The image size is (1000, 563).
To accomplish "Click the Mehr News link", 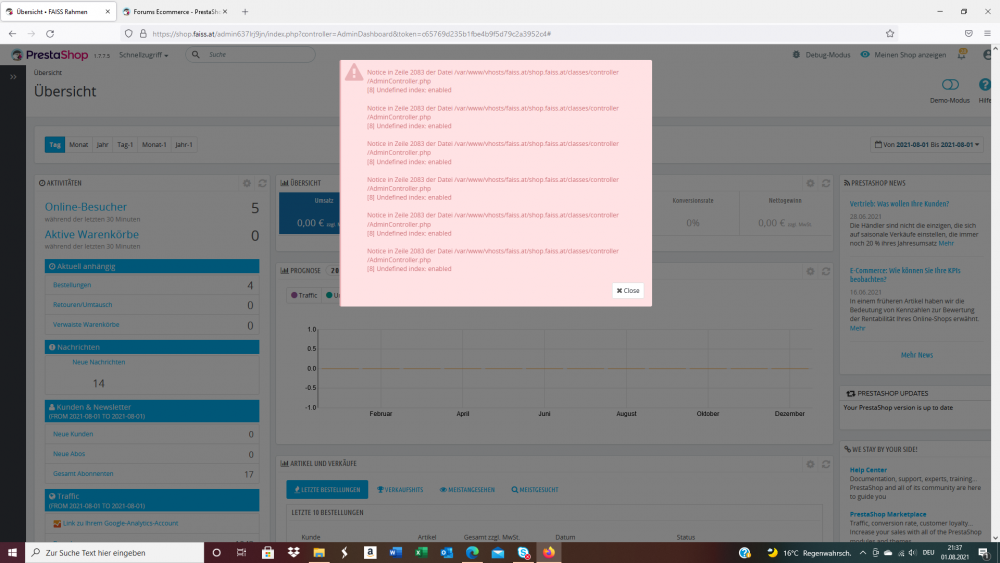I will click(x=916, y=355).
